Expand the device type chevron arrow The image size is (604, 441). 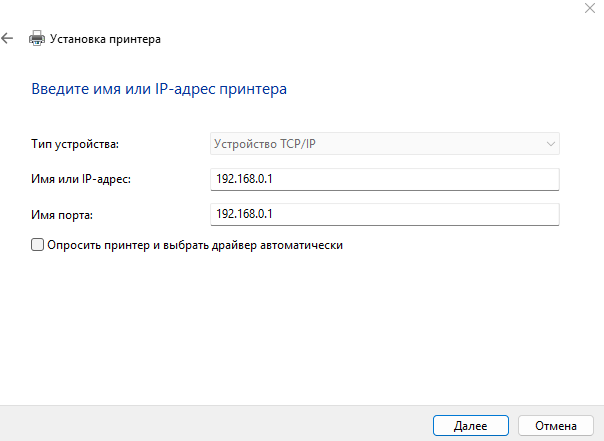pos(550,144)
